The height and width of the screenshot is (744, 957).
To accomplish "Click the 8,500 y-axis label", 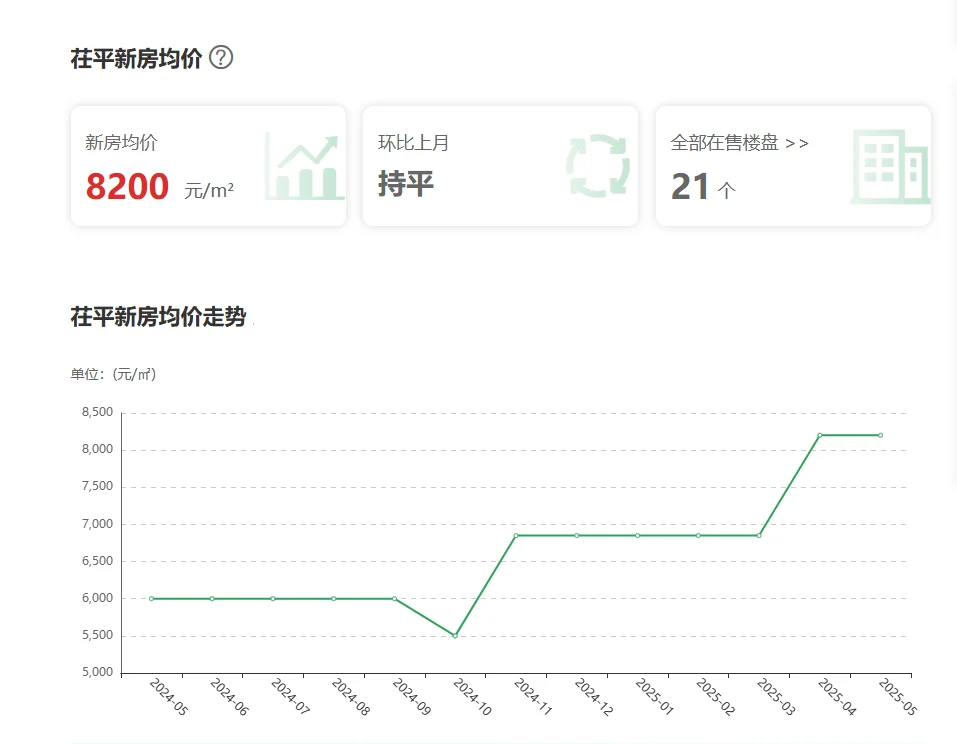I will click(x=97, y=412).
